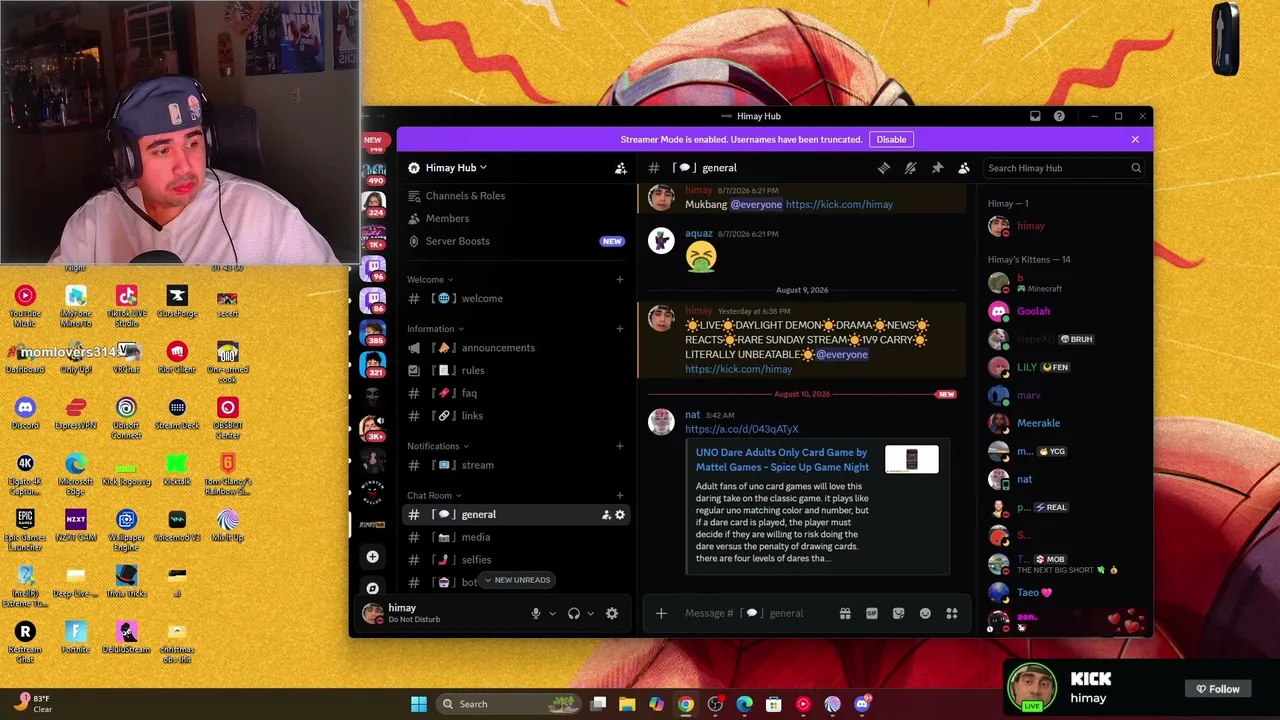Open edit channel gear on general row
Screen dimensions: 1280x720
tap(620, 515)
